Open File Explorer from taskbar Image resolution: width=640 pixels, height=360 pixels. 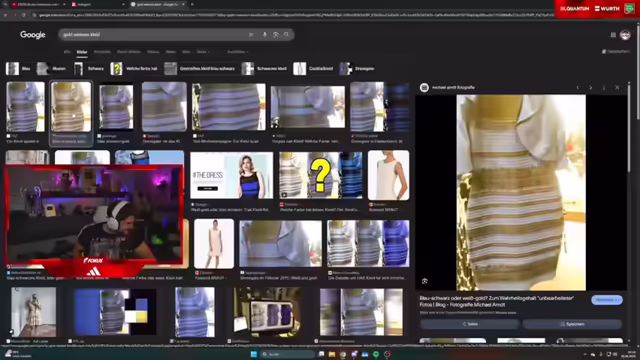[331, 354]
